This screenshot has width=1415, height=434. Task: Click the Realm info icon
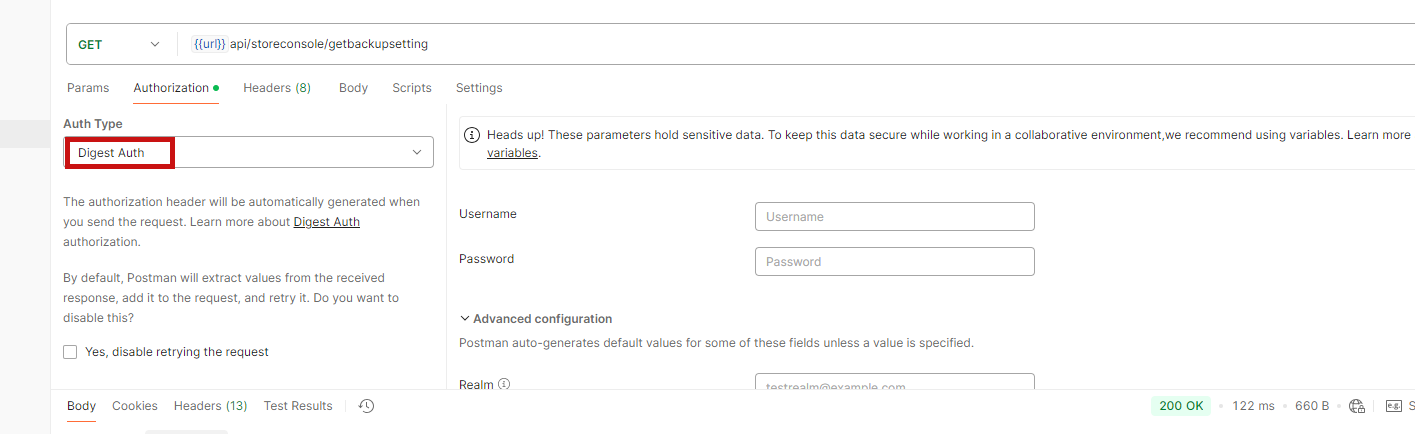[x=504, y=384]
